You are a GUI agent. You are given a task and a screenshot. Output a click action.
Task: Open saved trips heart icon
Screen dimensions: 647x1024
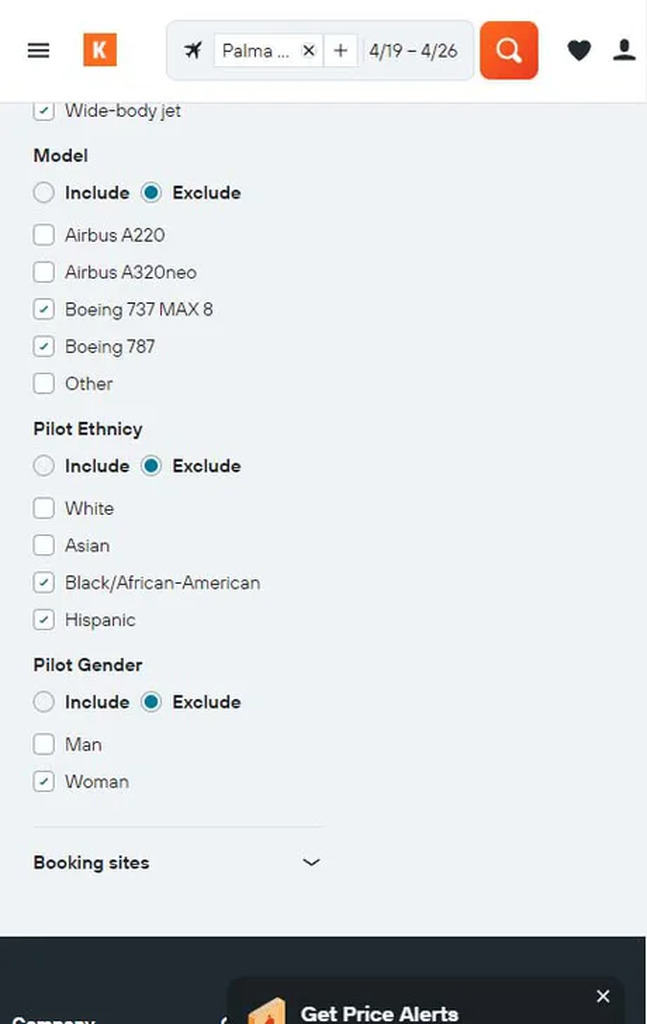click(x=578, y=50)
